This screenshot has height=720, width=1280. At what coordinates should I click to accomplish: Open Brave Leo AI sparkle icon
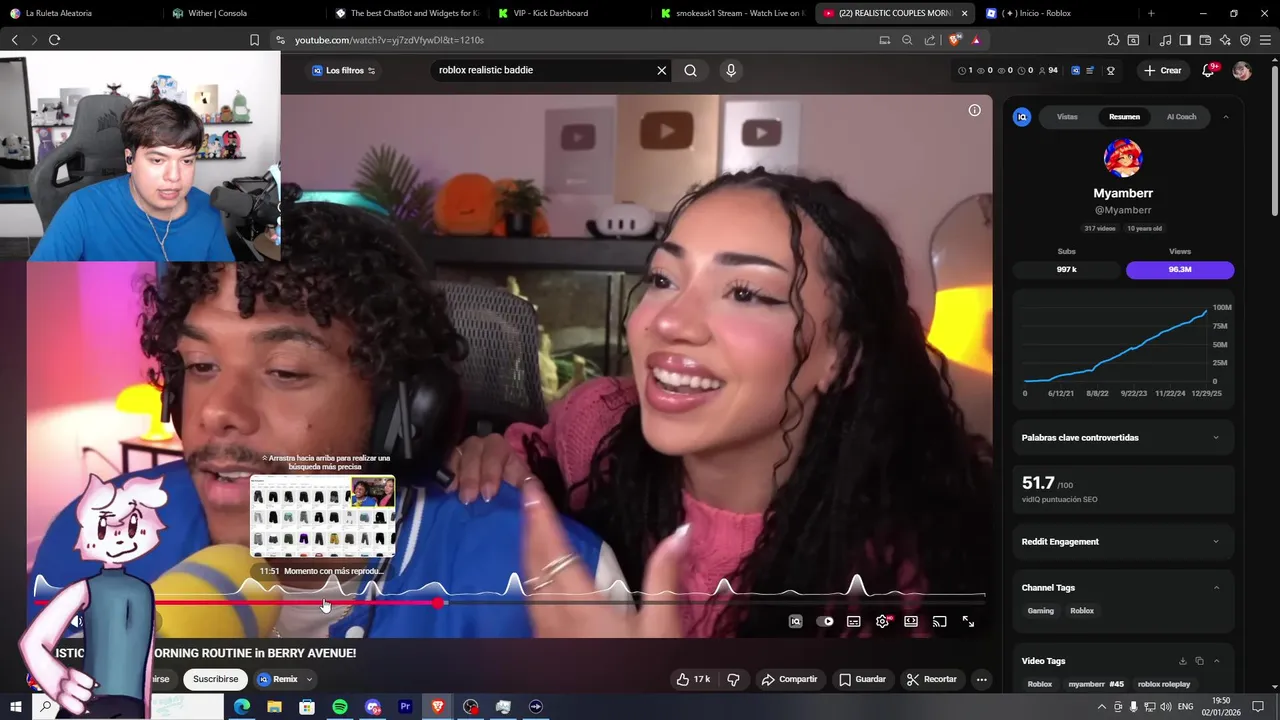point(1225,40)
